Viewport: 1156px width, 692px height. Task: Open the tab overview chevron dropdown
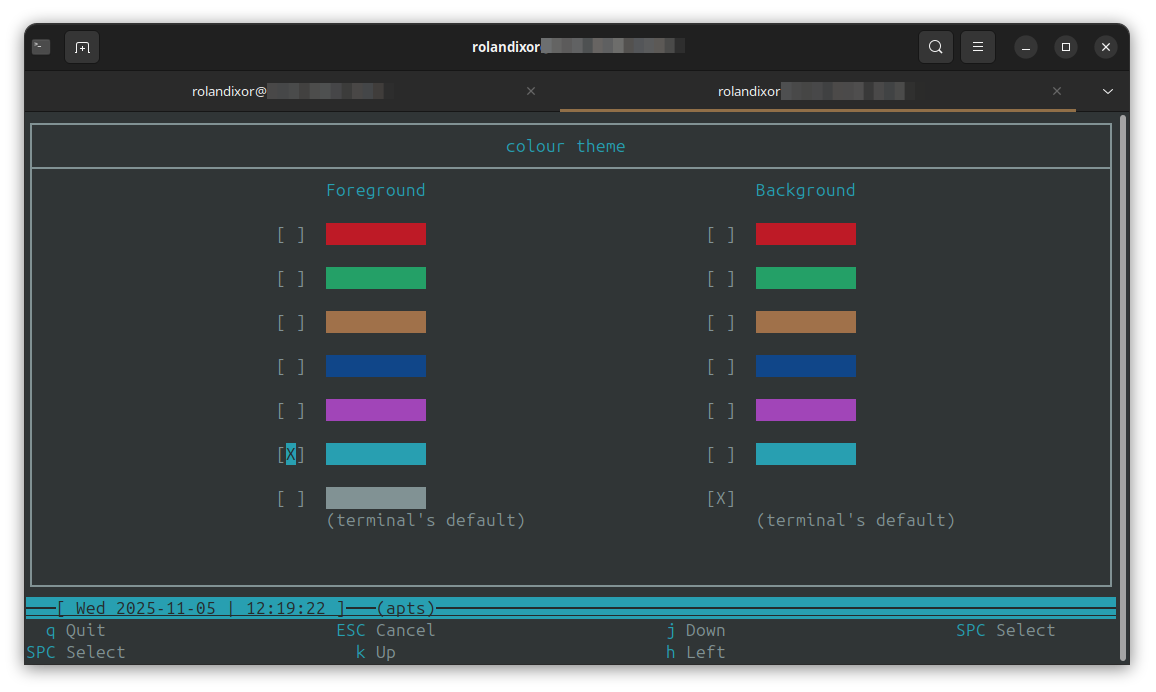tap(1108, 91)
